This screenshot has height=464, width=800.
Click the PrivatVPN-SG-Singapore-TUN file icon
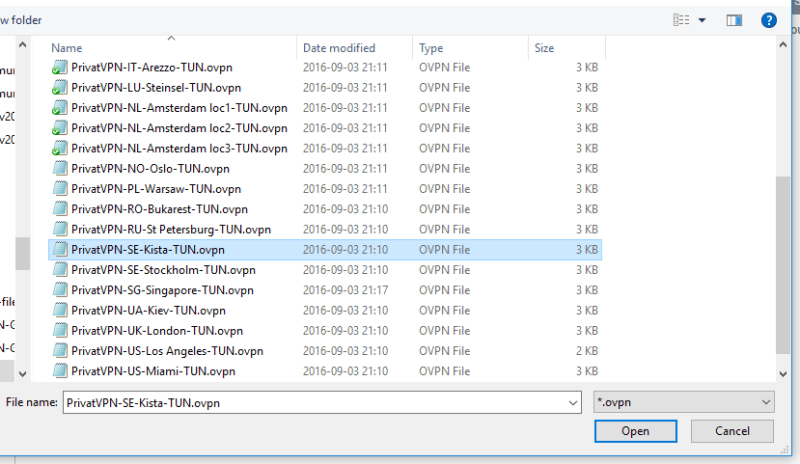[59, 290]
